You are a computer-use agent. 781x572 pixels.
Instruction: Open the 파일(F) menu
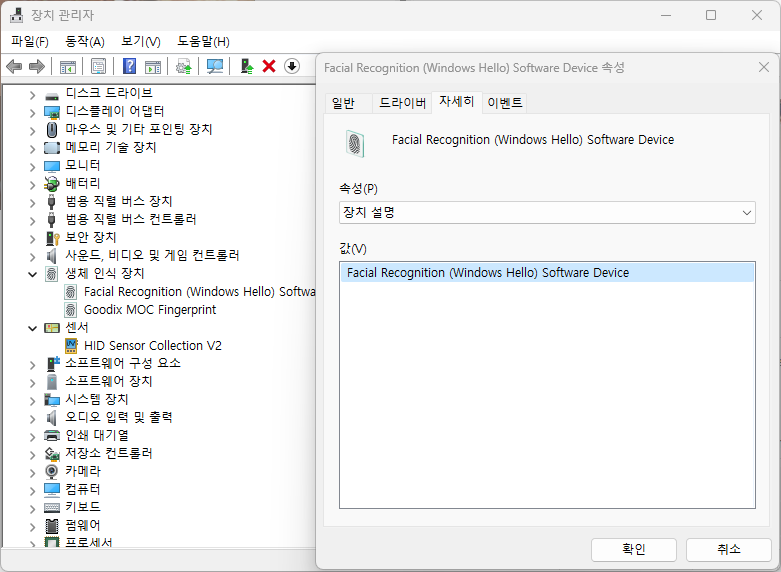tap(30, 41)
